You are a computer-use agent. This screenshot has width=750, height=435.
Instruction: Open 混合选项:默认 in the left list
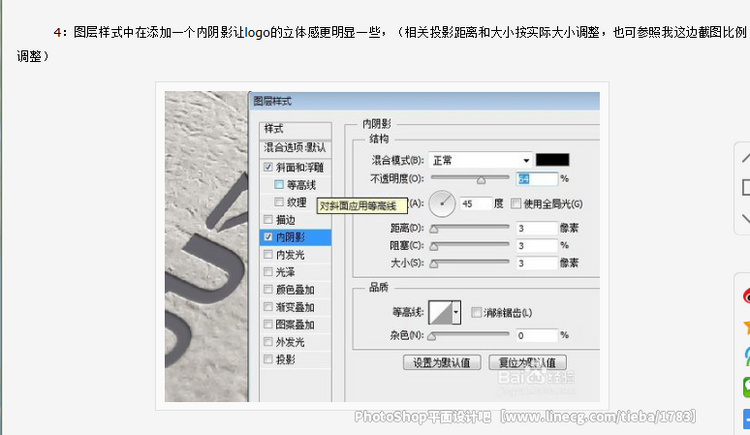(296, 148)
